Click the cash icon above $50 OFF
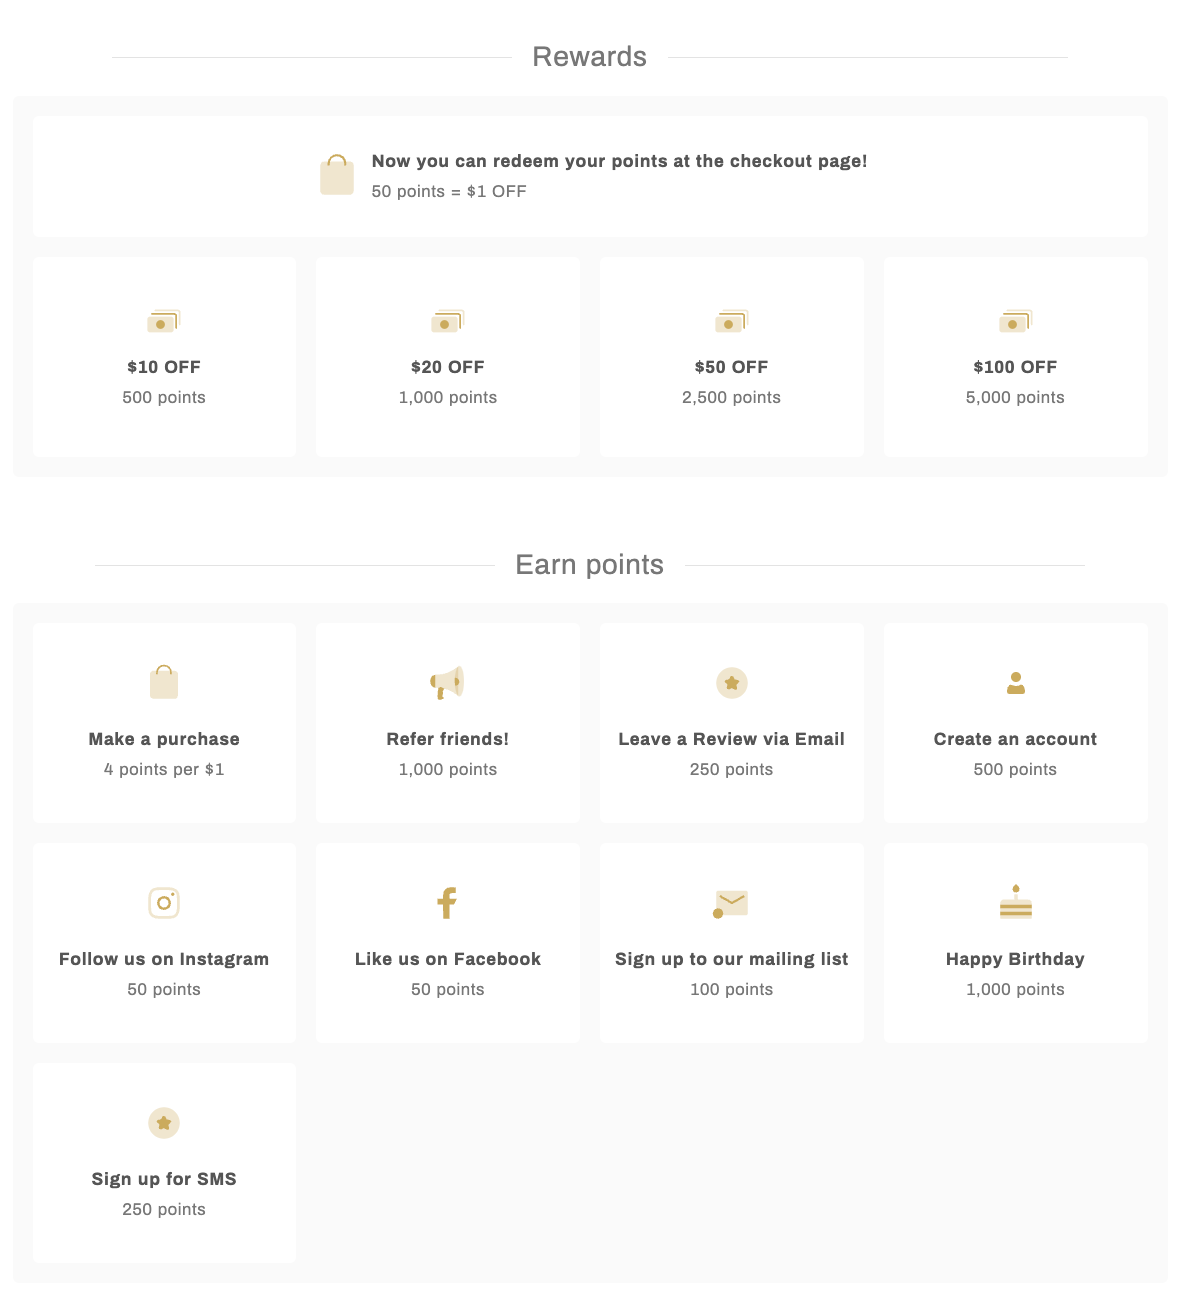1182x1302 pixels. pos(732,321)
